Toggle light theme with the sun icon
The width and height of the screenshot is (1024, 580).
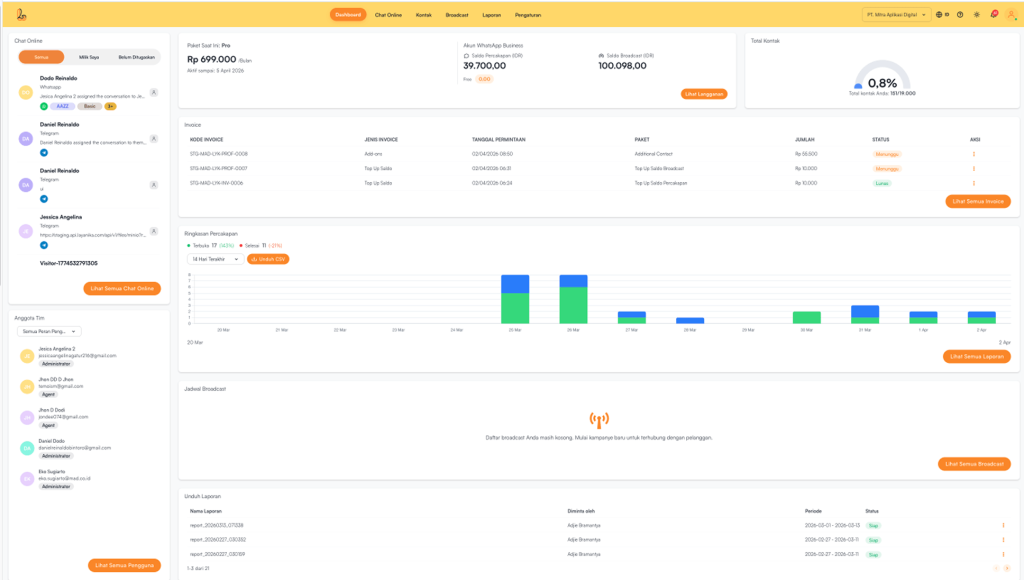[x=977, y=15]
